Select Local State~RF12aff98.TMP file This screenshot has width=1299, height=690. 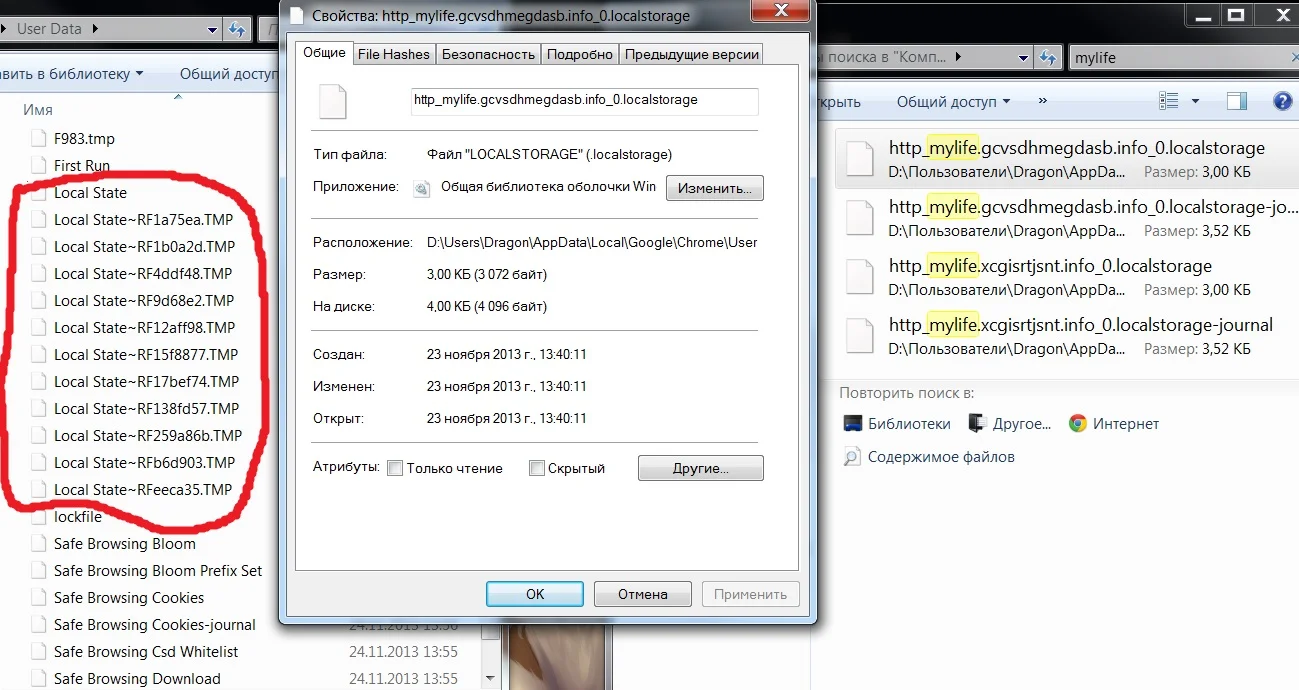pyautogui.click(x=144, y=328)
